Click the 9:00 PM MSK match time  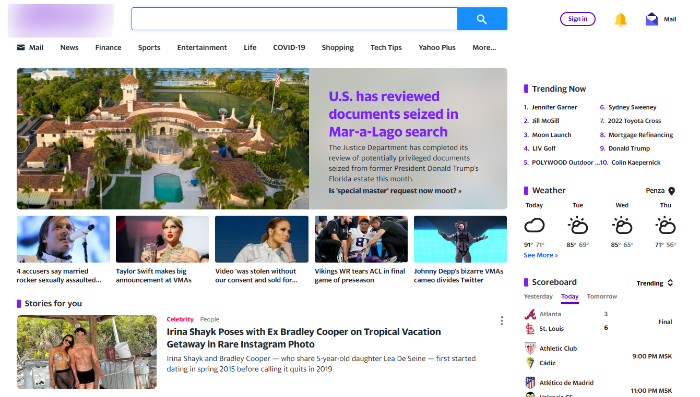pos(652,356)
